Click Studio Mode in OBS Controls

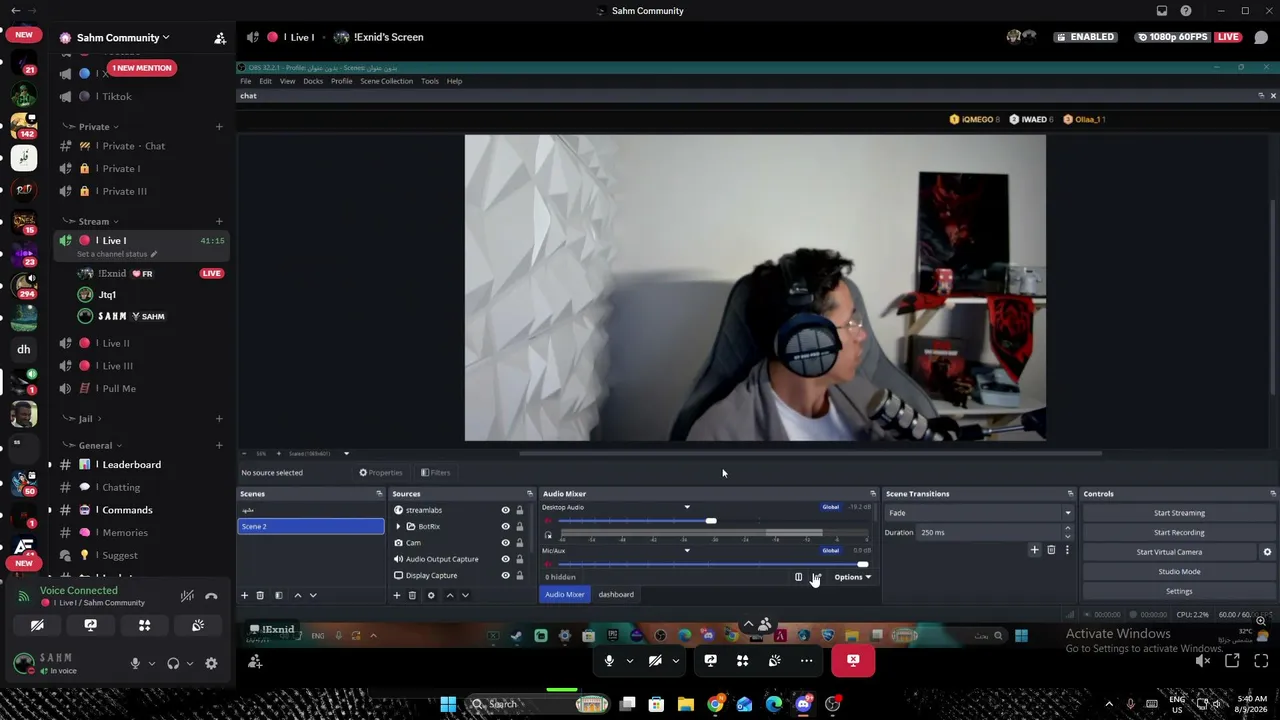[x=1179, y=571]
